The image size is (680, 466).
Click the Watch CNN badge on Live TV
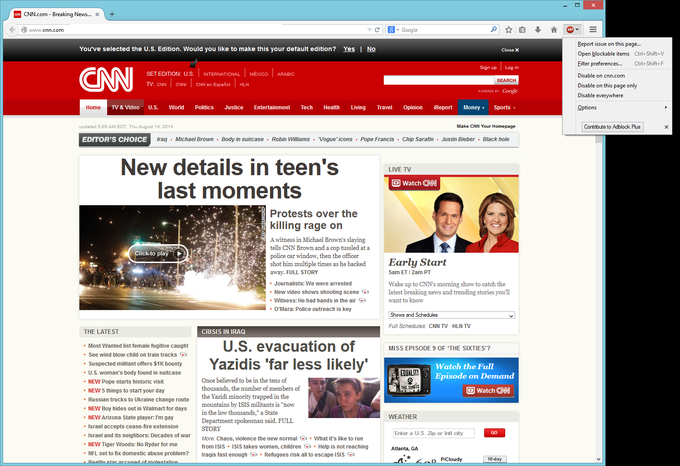coord(414,183)
